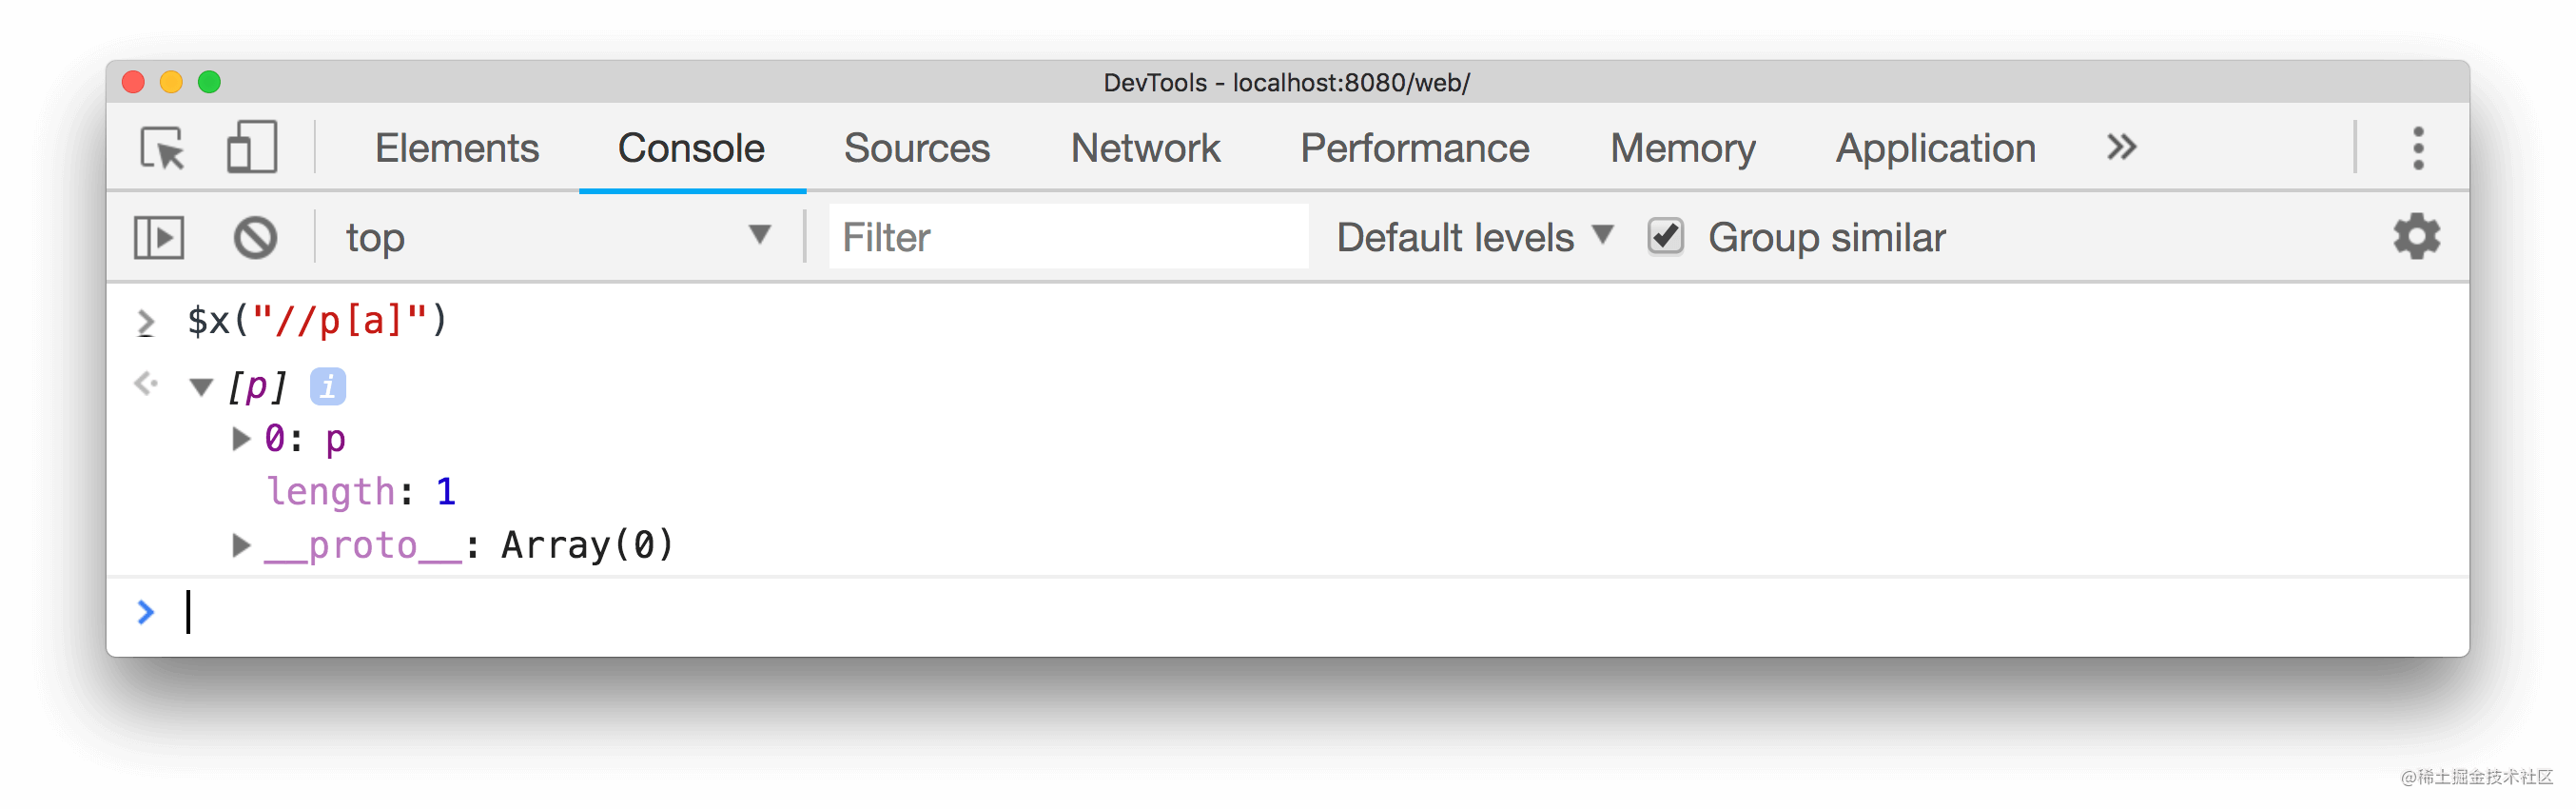Clear the console with the ban icon
Screen dimensions: 2576x809
(x=255, y=238)
